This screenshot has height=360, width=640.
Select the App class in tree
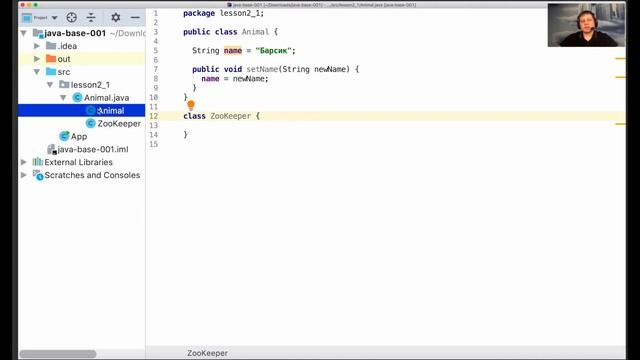(x=79, y=136)
